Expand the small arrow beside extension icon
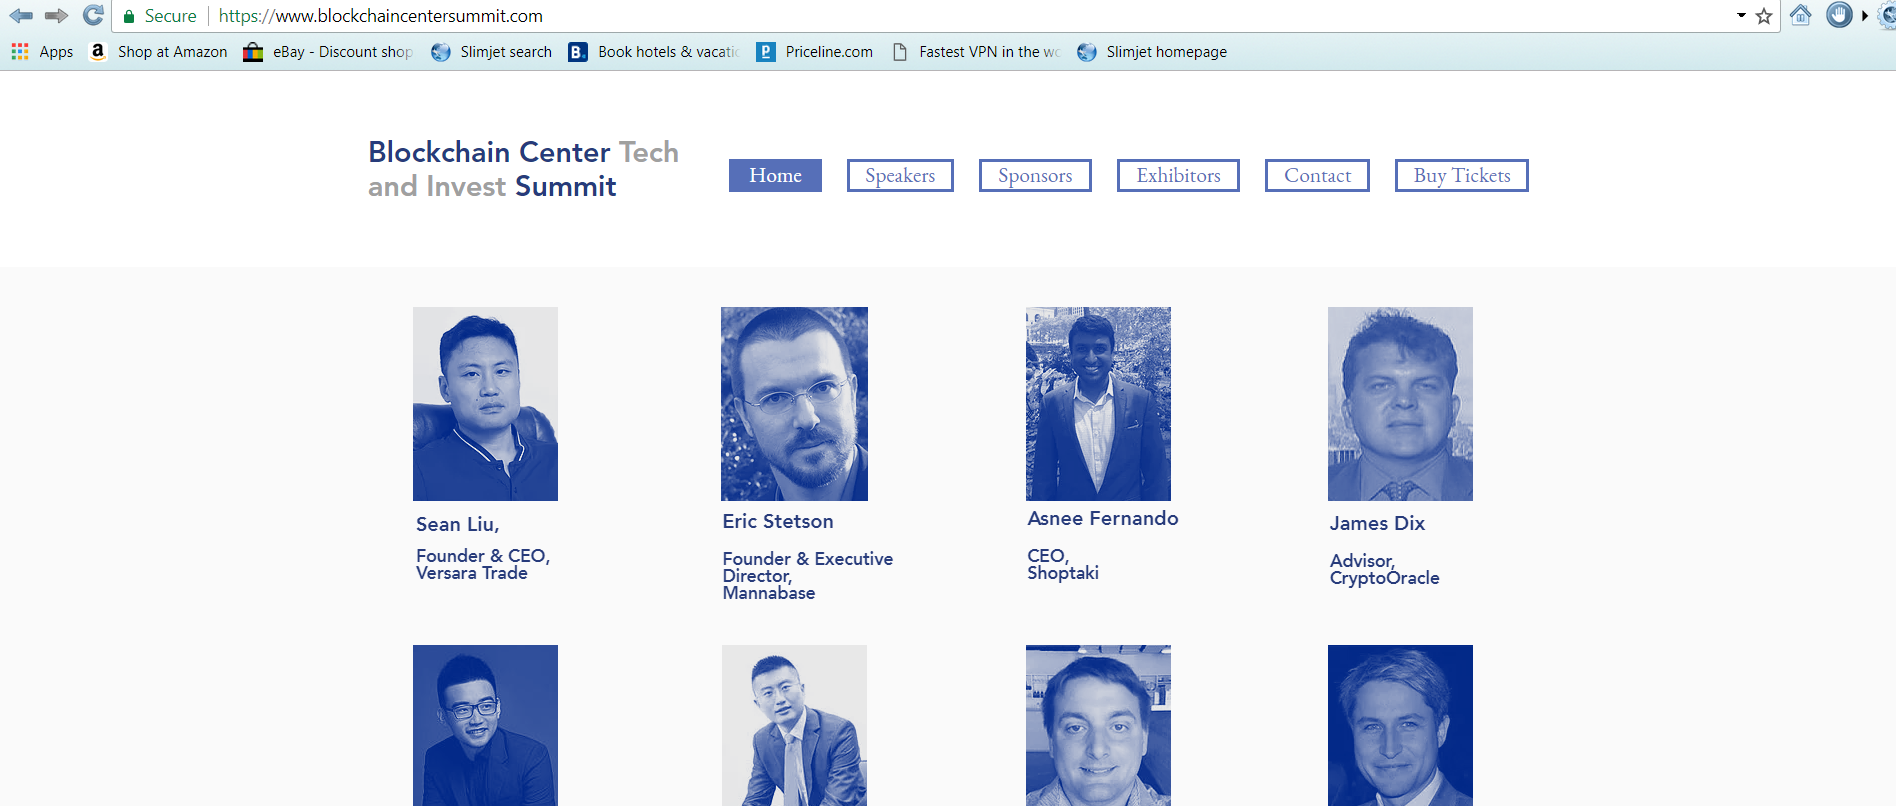 pos(1865,16)
